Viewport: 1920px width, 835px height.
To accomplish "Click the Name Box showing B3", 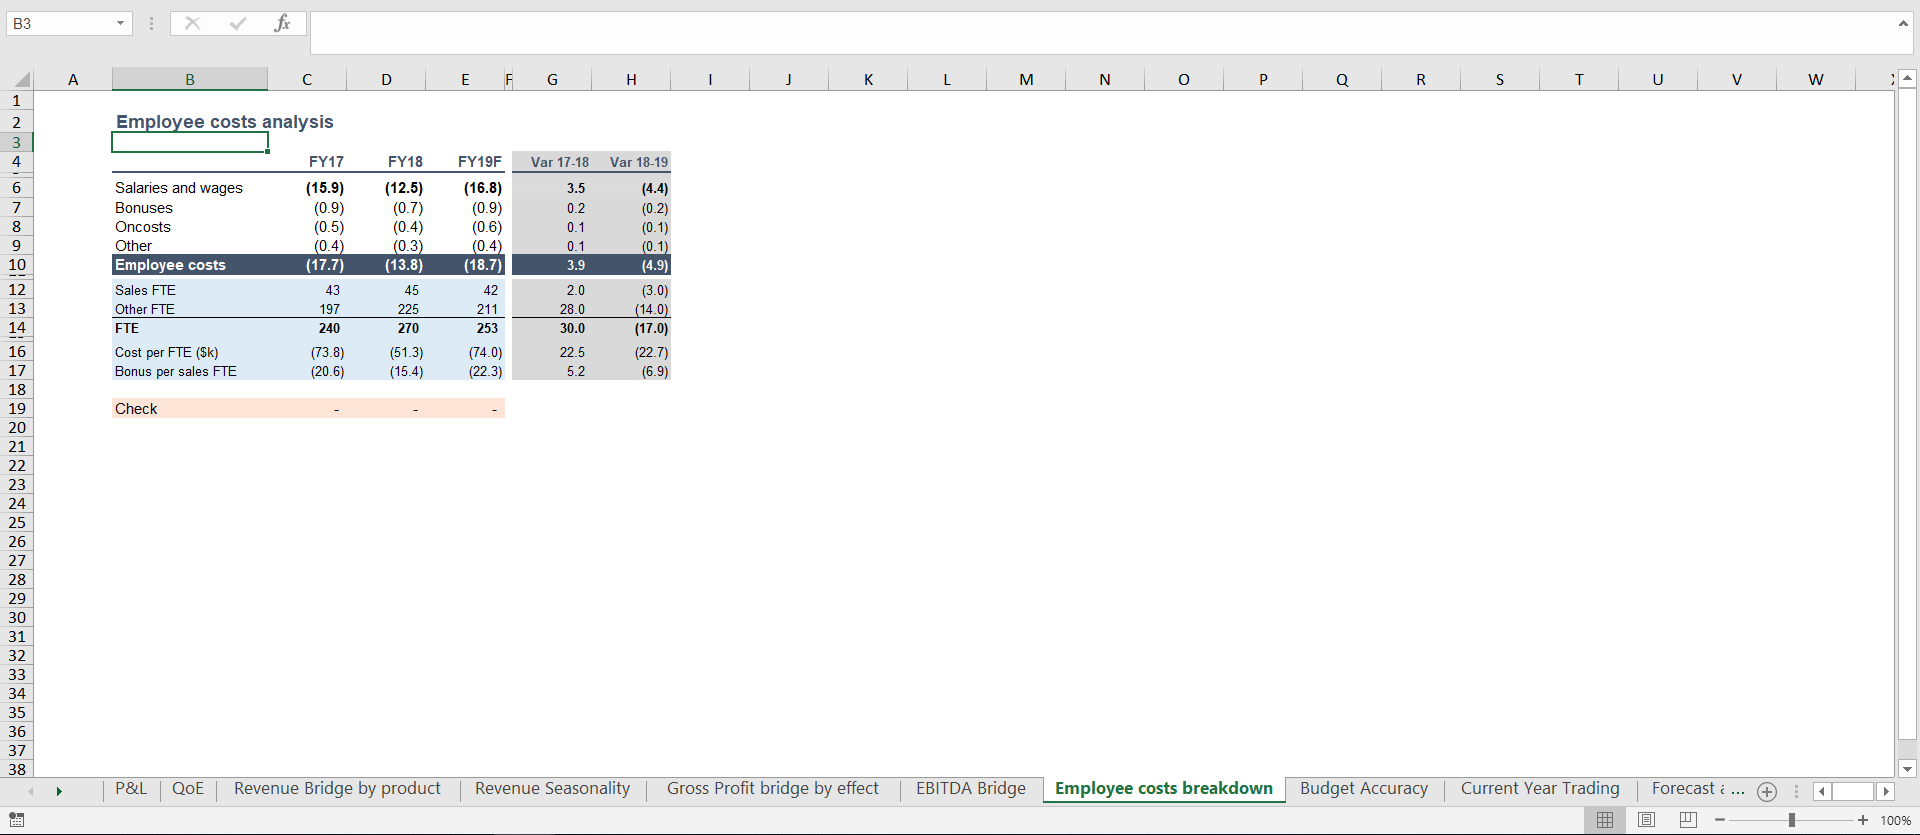I will [60, 23].
